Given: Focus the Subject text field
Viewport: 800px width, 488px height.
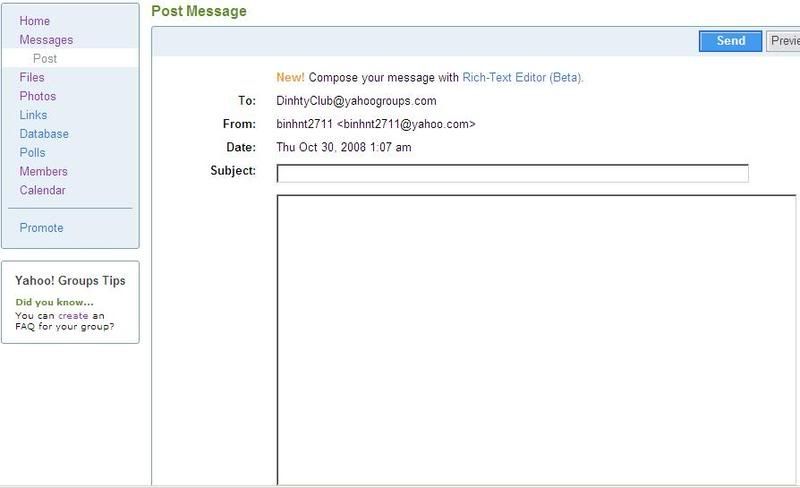Looking at the screenshot, I should pos(512,173).
